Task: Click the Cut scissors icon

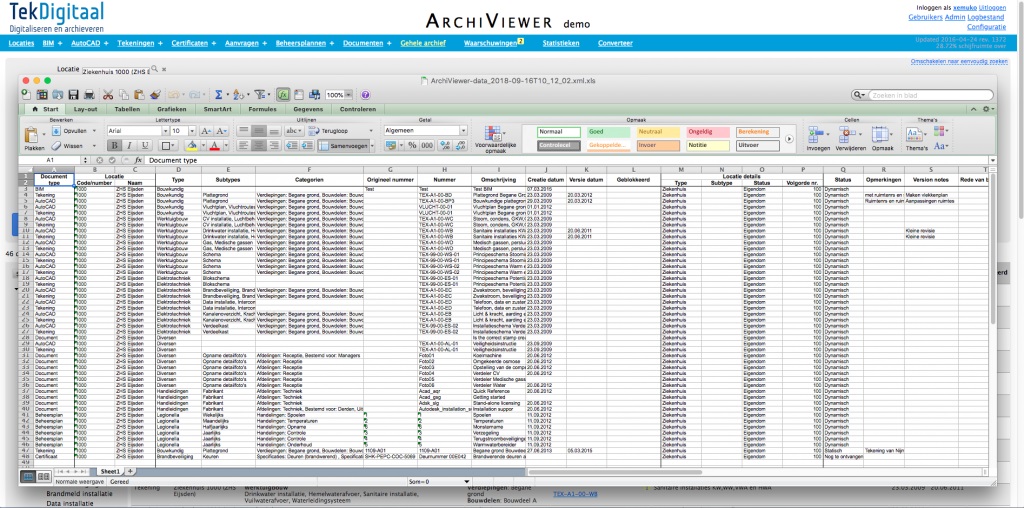Action: [109, 95]
